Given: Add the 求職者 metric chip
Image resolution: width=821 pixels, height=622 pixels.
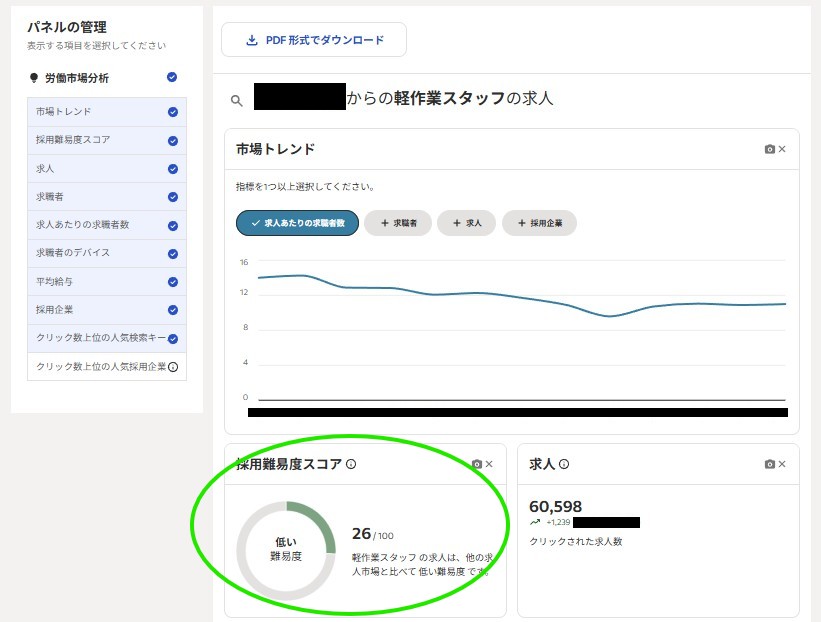Looking at the screenshot, I should [x=398, y=223].
